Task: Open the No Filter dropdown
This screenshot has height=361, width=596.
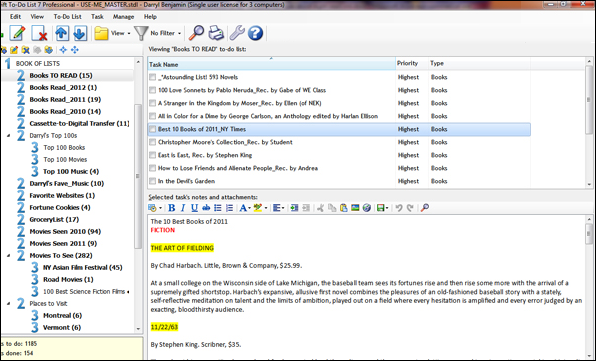Action: [x=158, y=33]
